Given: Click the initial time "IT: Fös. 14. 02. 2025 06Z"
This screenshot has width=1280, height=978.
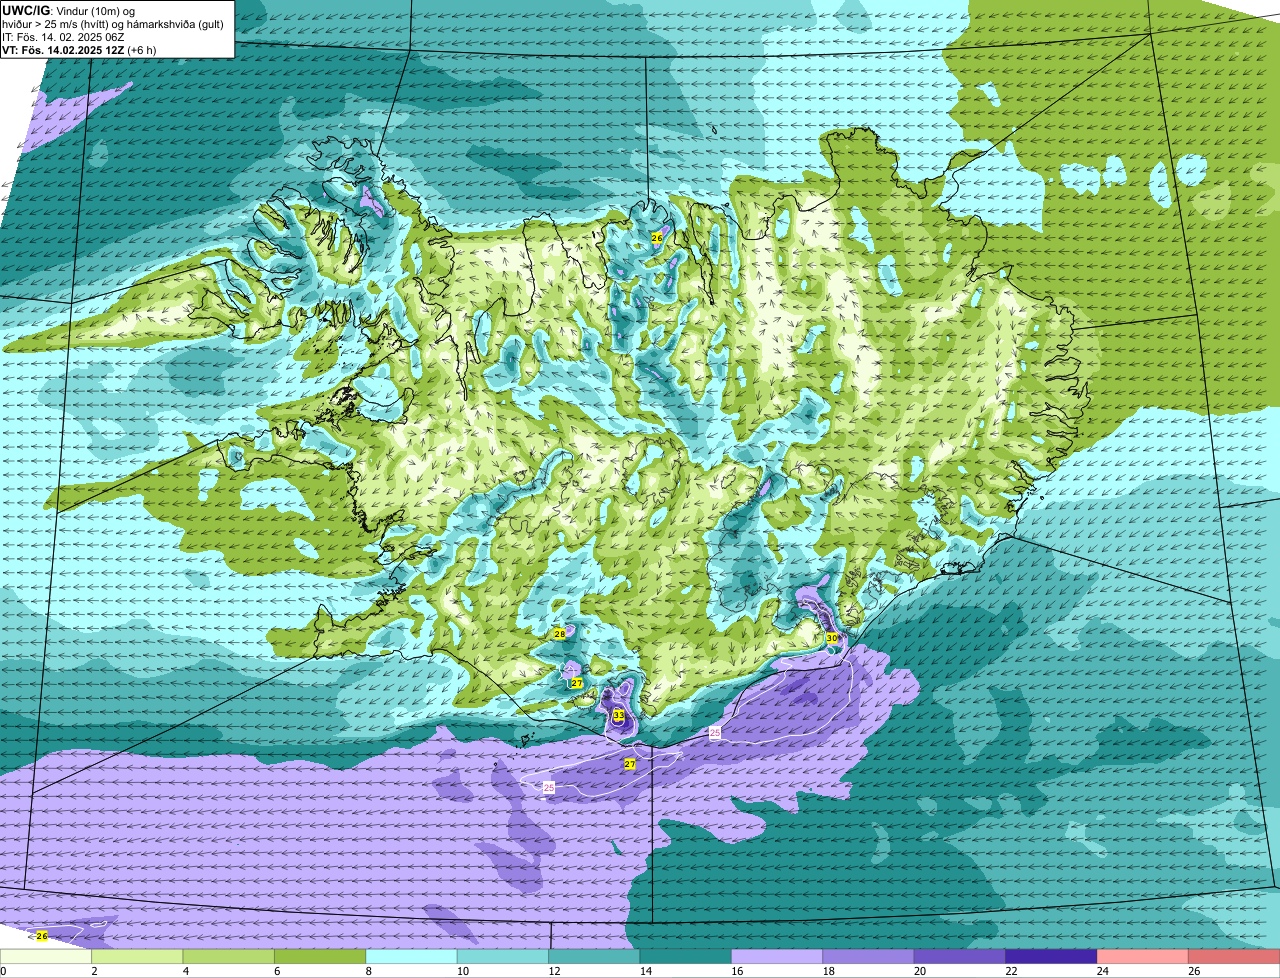Looking at the screenshot, I should 63,37.
